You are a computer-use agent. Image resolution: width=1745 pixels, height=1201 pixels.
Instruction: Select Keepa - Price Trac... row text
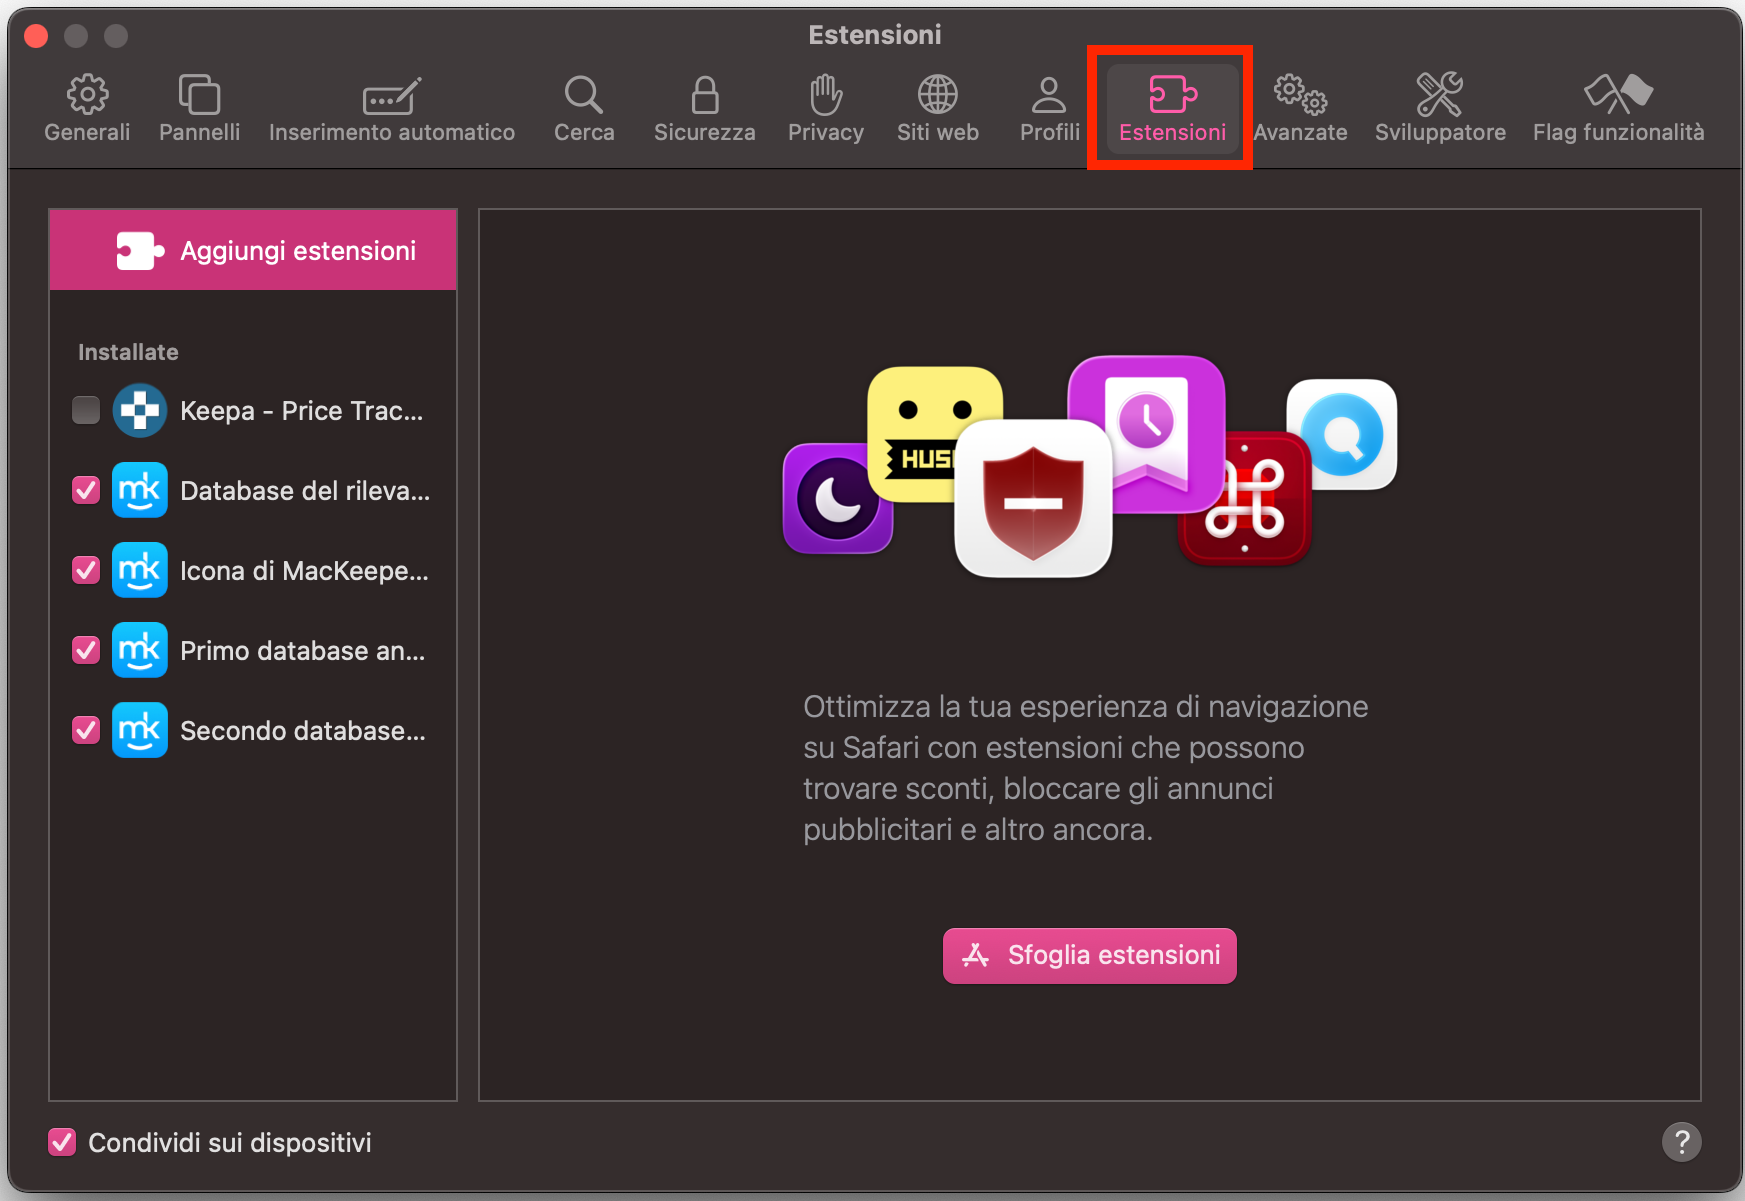pyautogui.click(x=302, y=411)
